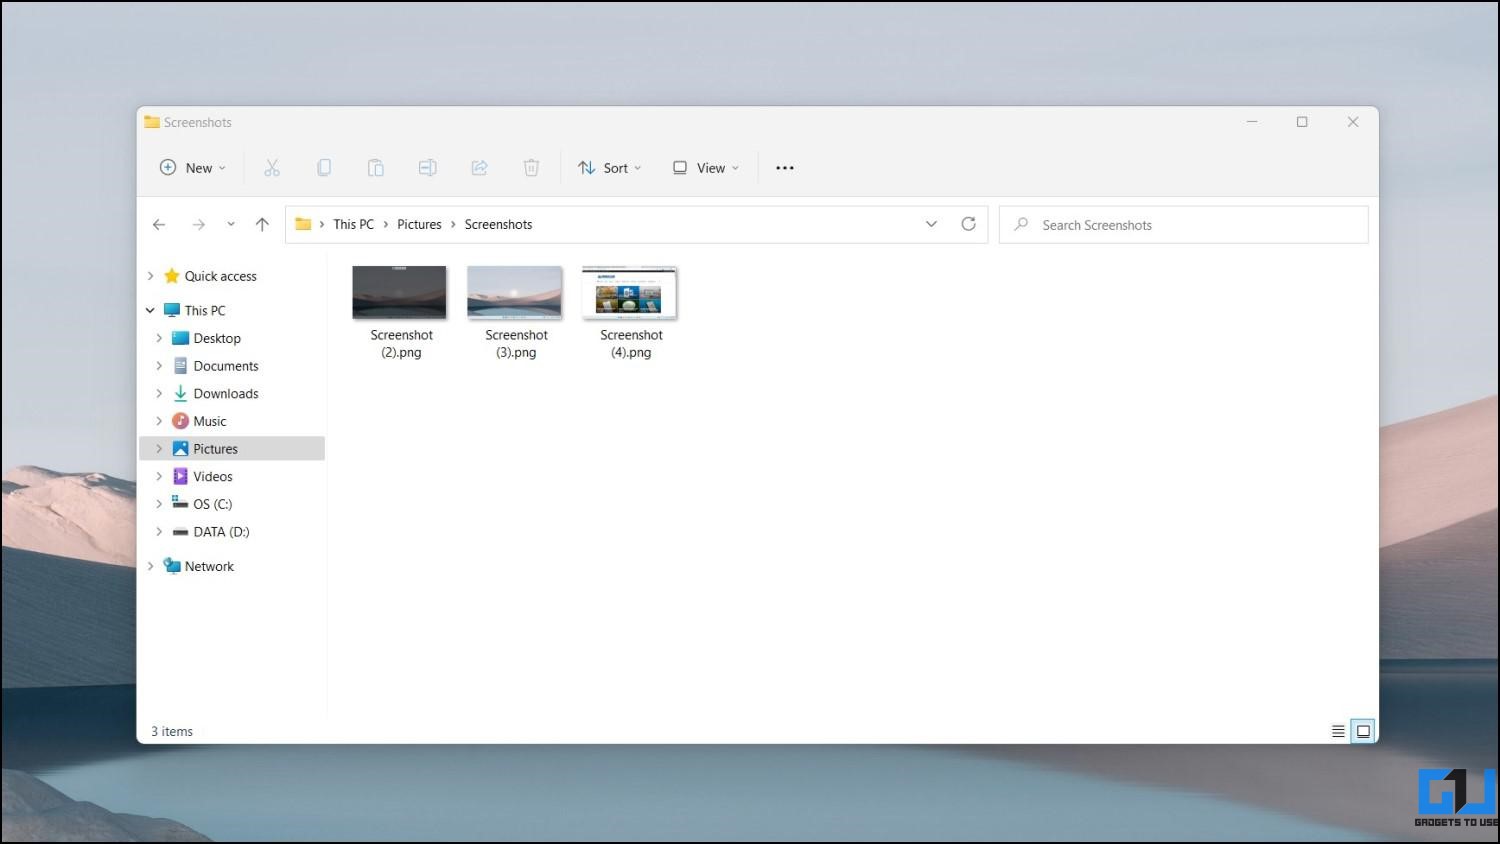Click the Network icon in sidebar

[x=172, y=566]
